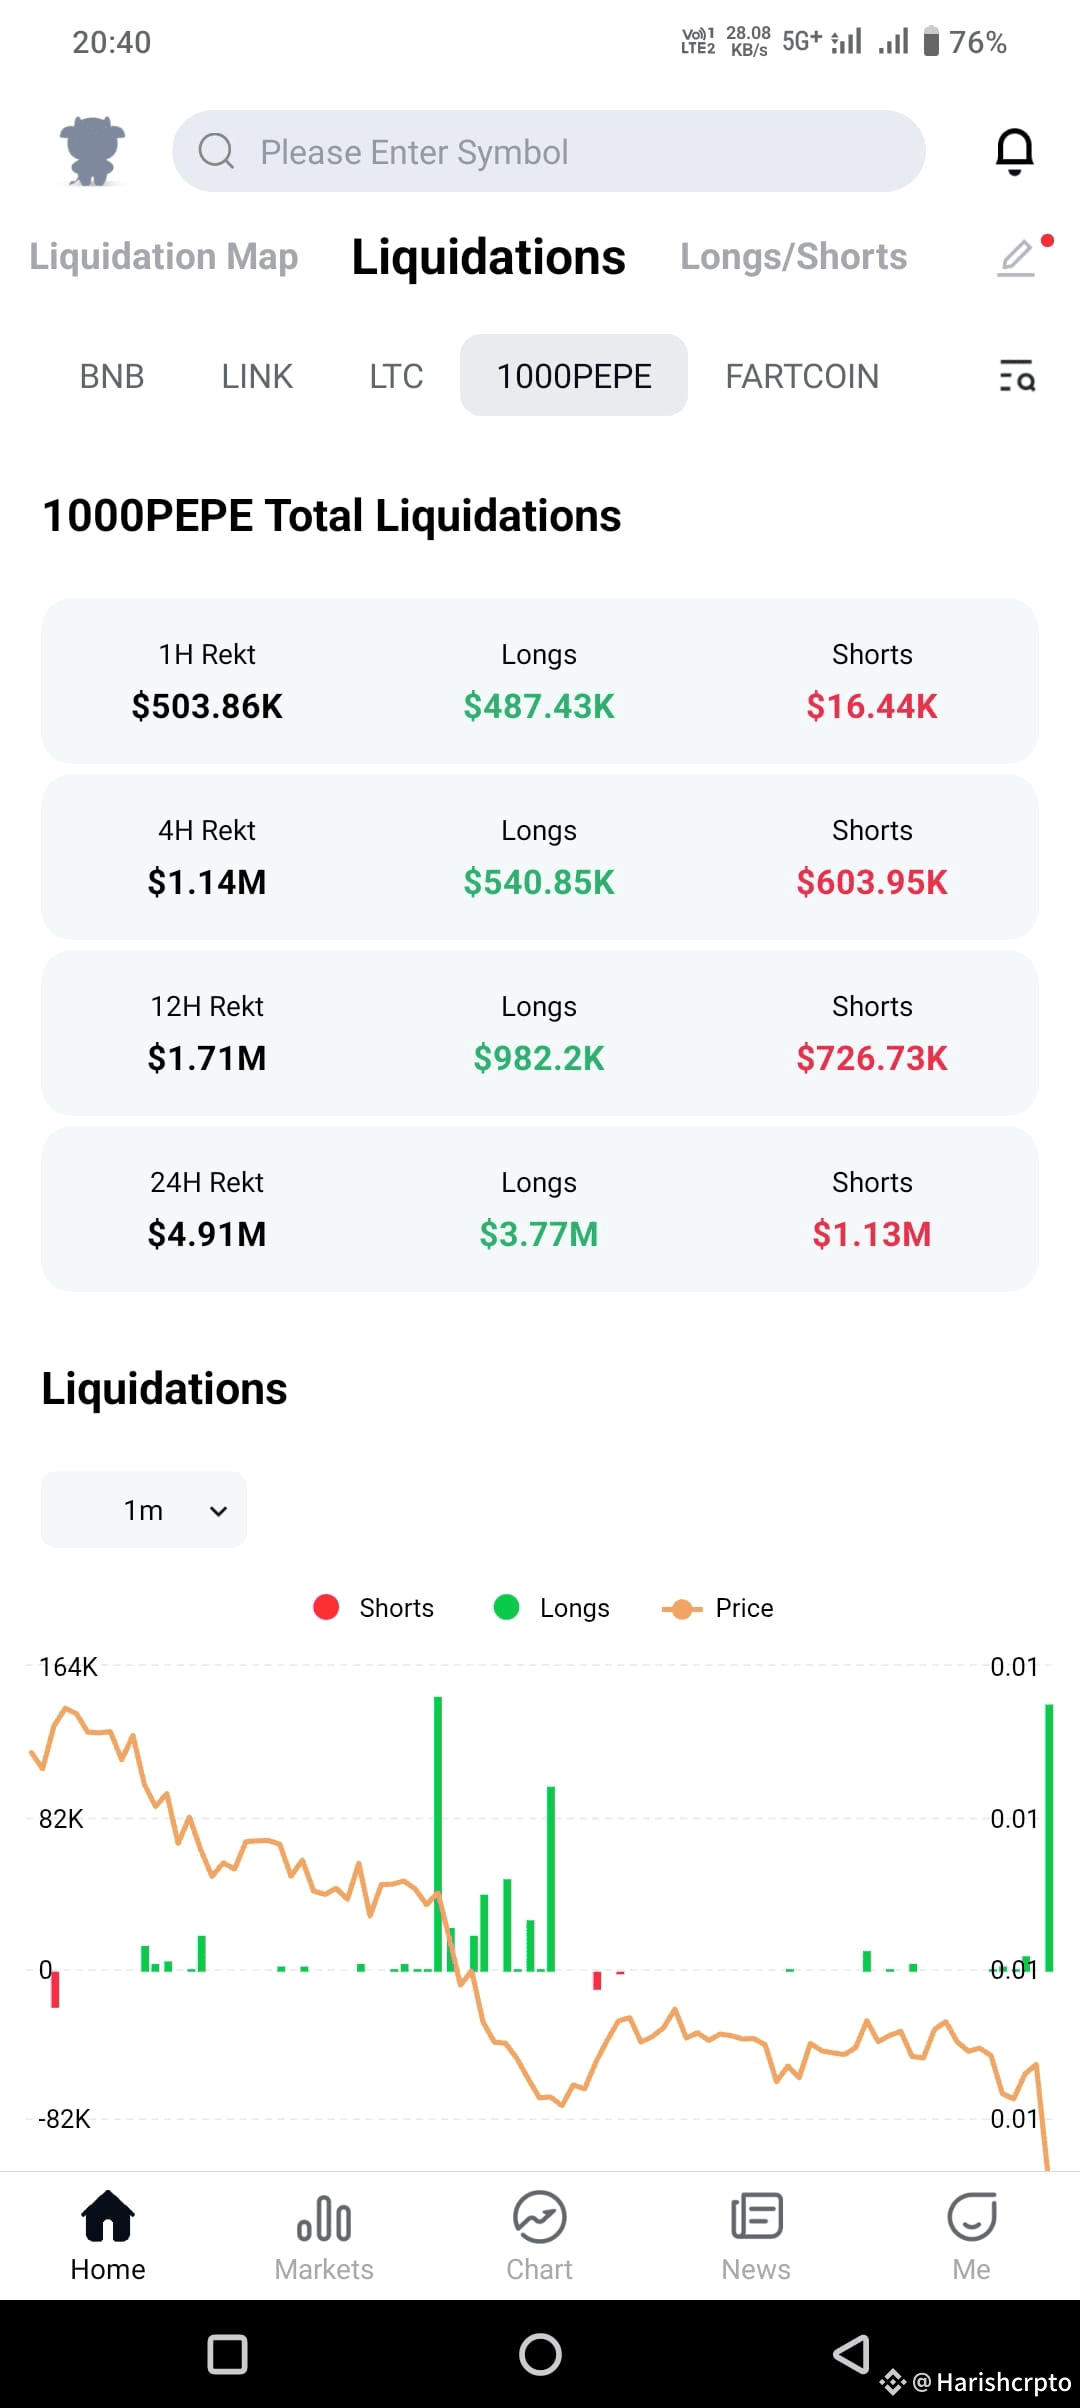This screenshot has height=2408, width=1080.
Task: Tap the edit pencil icon
Action: click(1017, 257)
